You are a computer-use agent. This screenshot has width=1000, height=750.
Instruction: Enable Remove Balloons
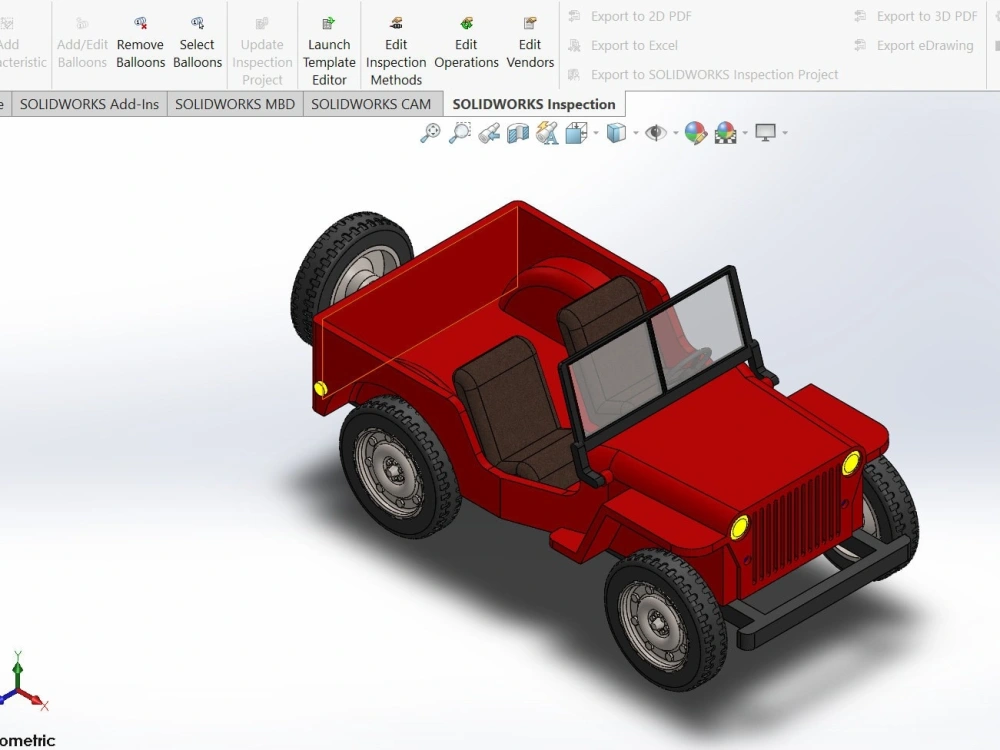coord(140,44)
